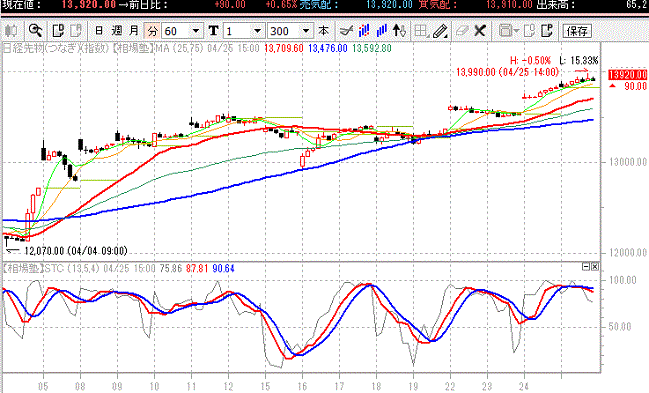Switch chart to weekly (週) timeframe
The height and width of the screenshot is (393, 649).
click(117, 31)
